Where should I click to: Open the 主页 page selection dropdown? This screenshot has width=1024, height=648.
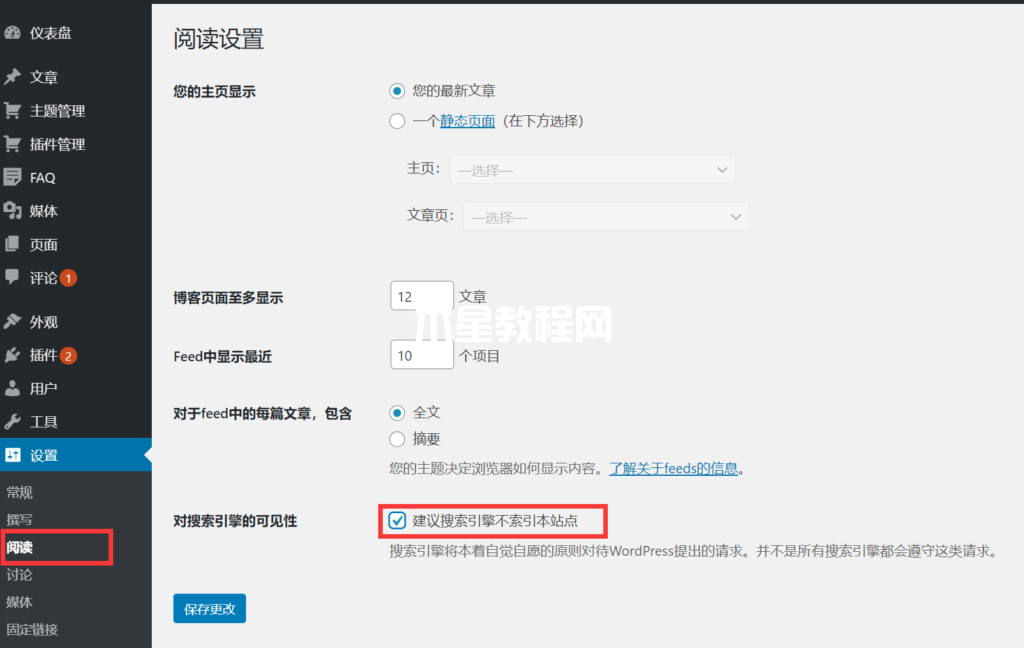(592, 170)
